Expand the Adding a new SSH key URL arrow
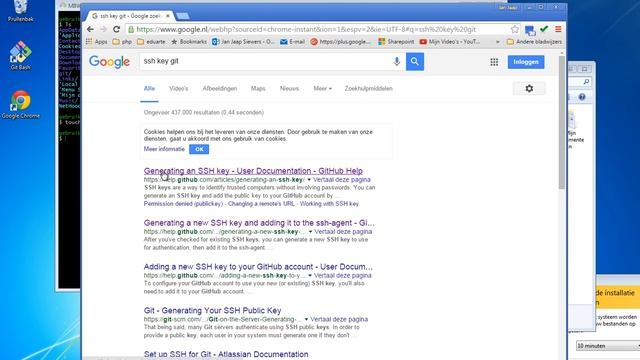 coord(310,276)
